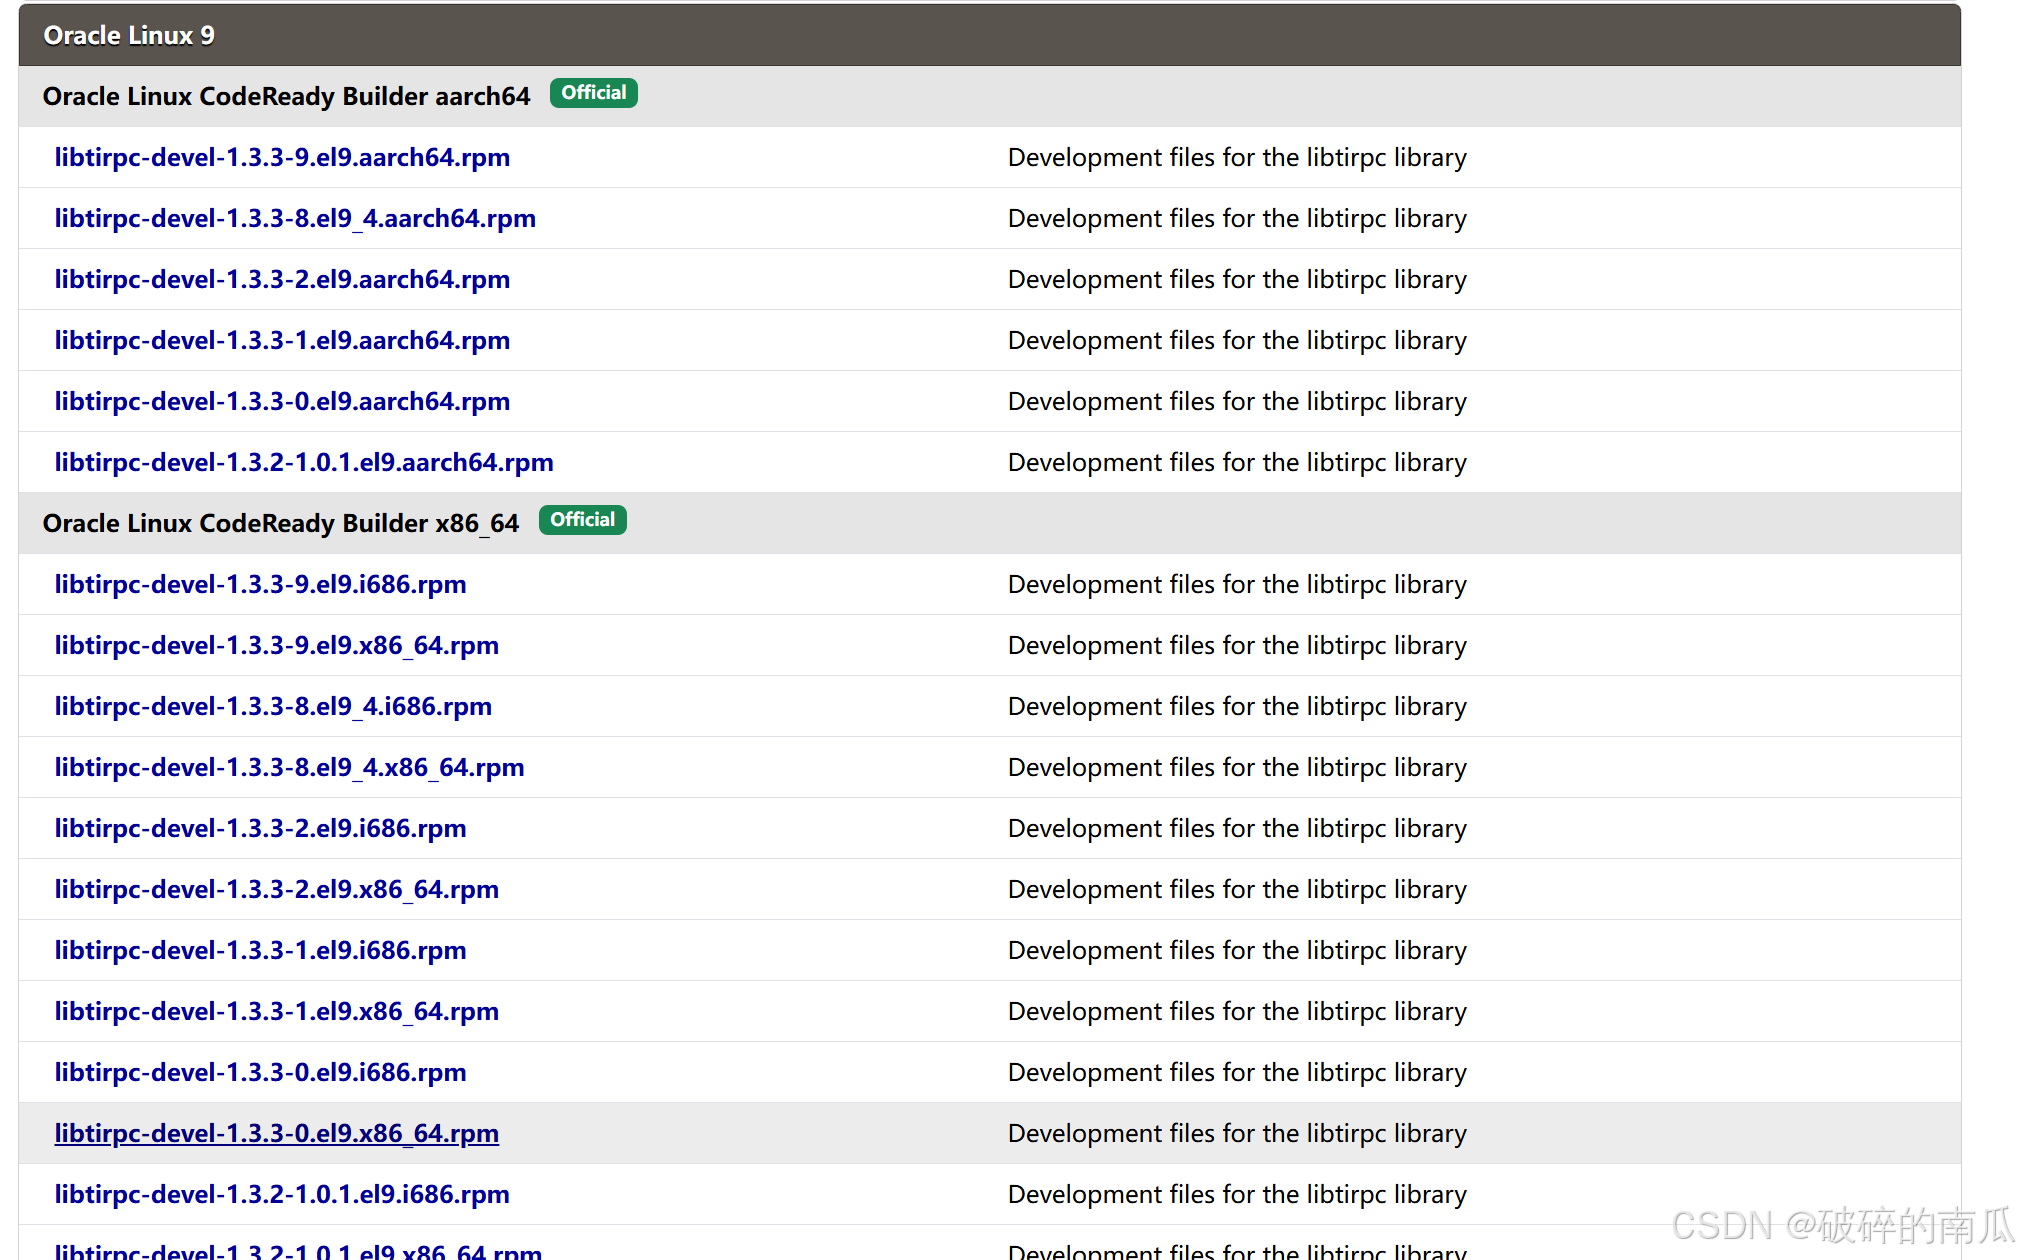This screenshot has width=2020, height=1260.
Task: Click libtirpc-devel-1.3.3-8.el9_4.i686.rpm package
Action: (272, 706)
